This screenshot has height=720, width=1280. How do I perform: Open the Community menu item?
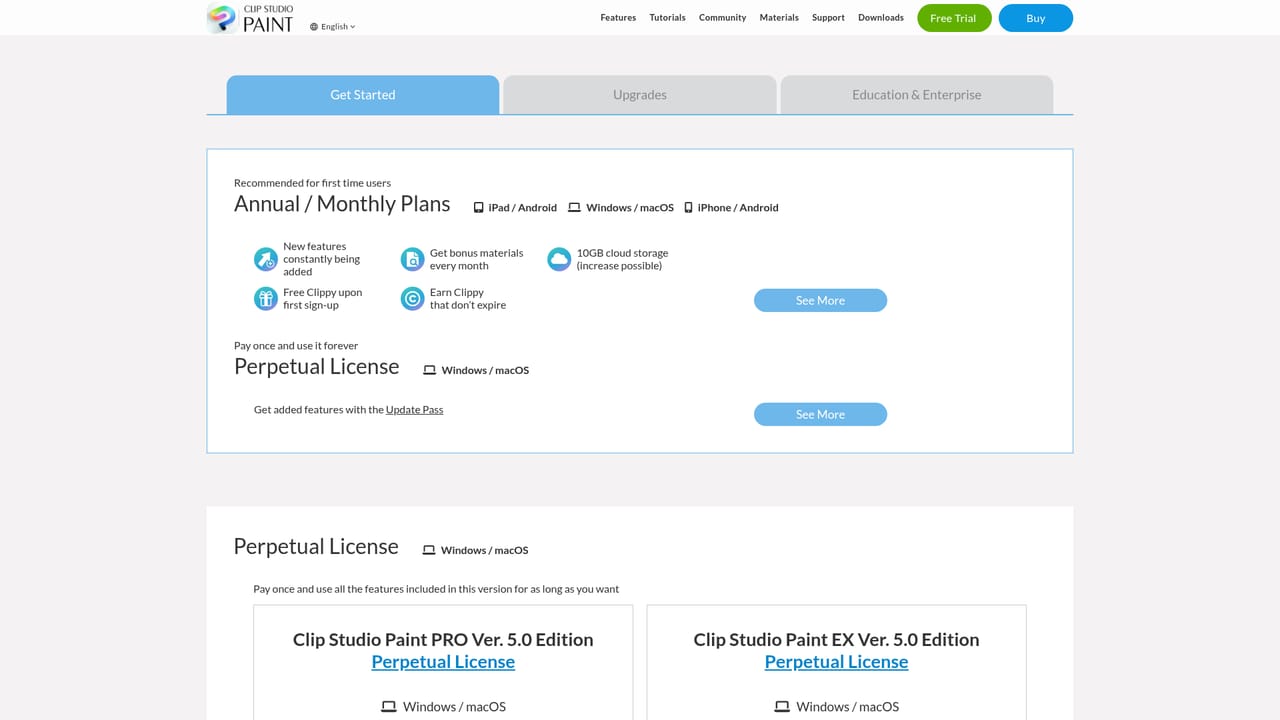click(x=722, y=18)
